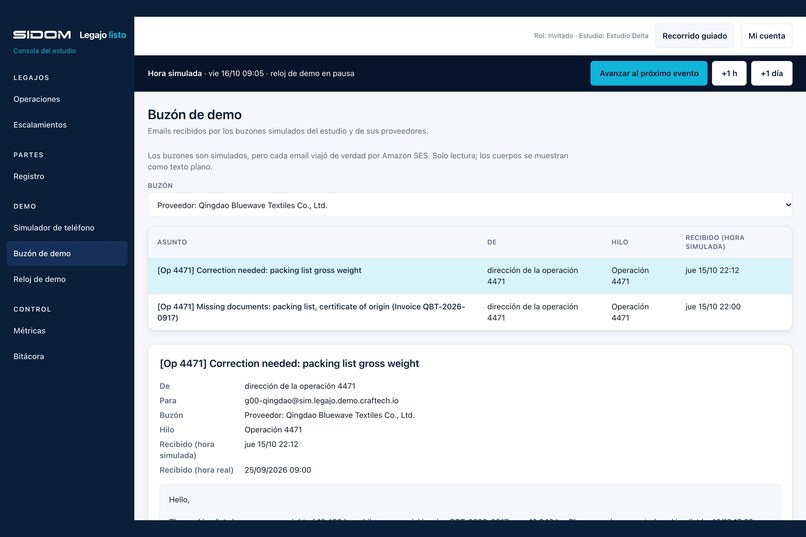The image size is (806, 537).
Task: Click the RECIBIDO (HORA SIMULADA) column header
Action: (x=715, y=242)
